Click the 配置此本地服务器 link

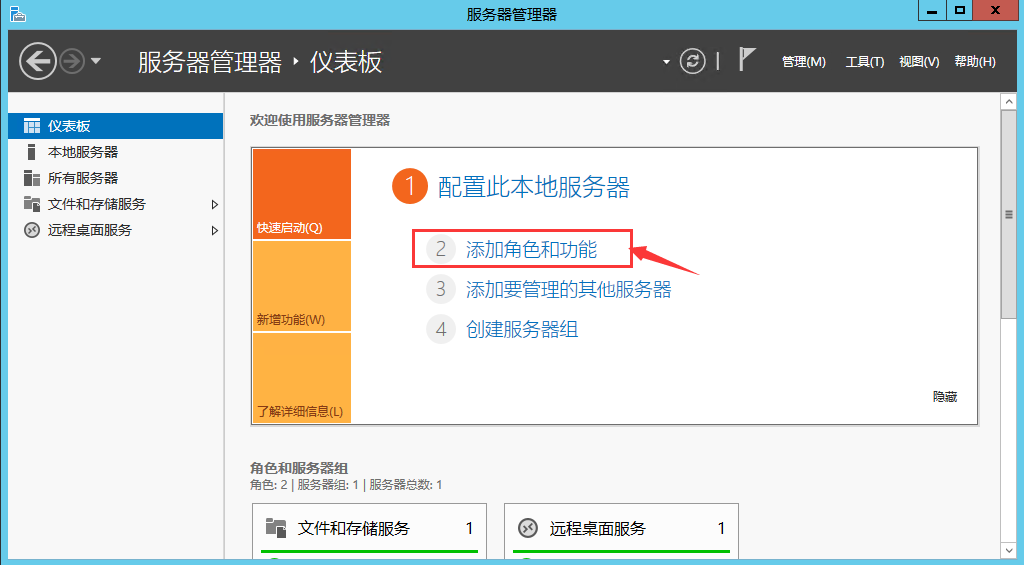click(534, 187)
